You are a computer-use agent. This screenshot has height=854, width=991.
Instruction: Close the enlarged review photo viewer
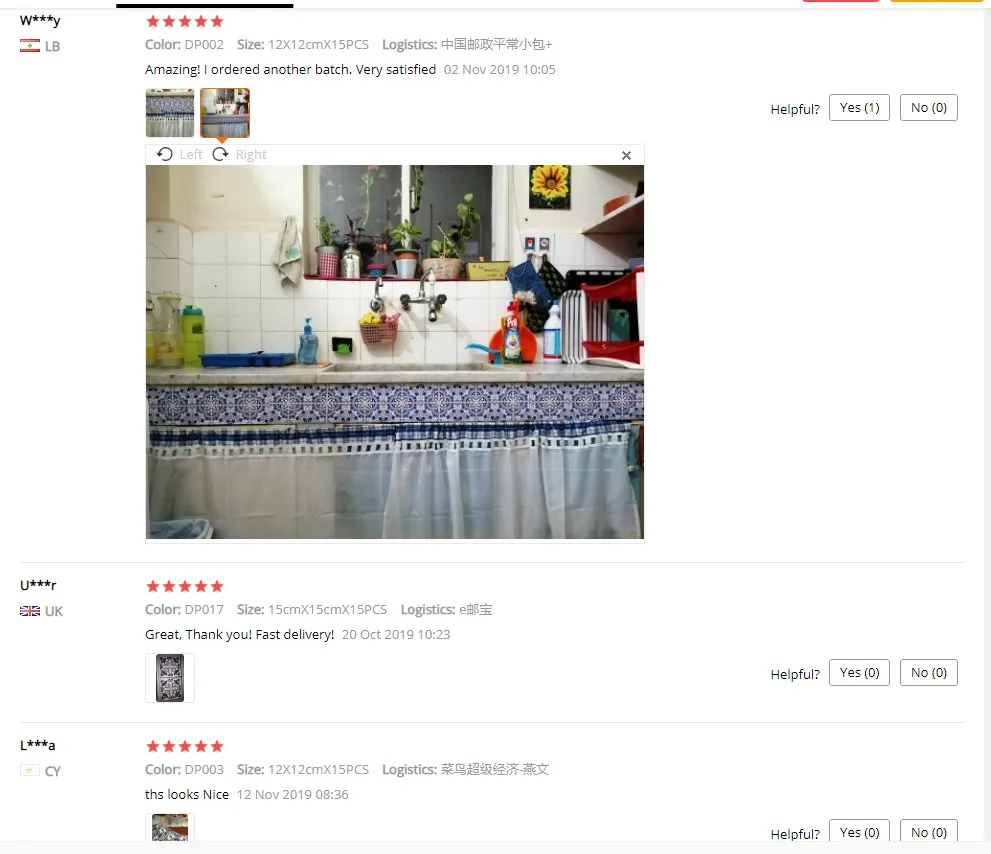626,156
